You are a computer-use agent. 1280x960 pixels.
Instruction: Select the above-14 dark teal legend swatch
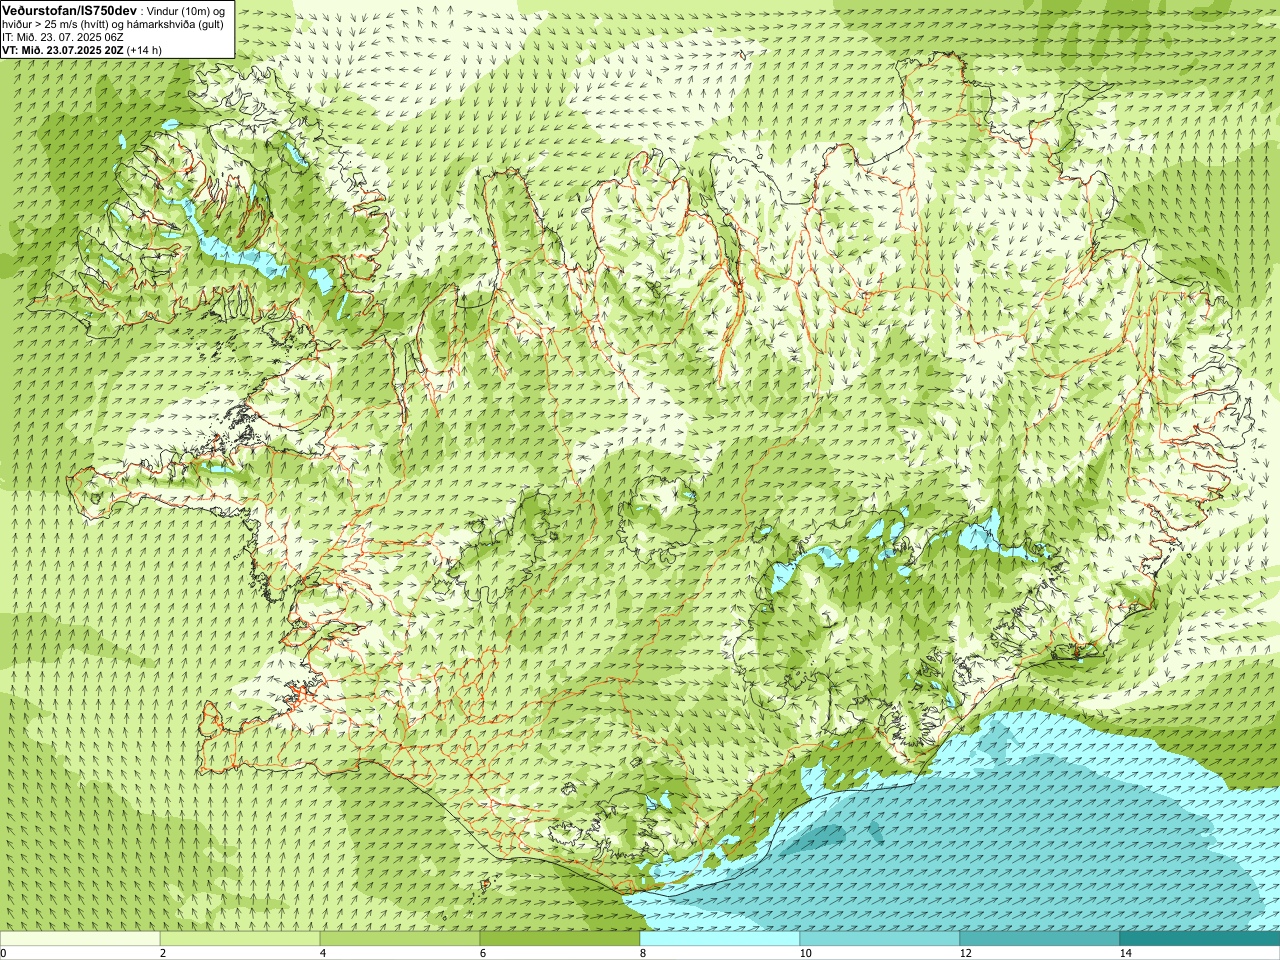(1200, 939)
